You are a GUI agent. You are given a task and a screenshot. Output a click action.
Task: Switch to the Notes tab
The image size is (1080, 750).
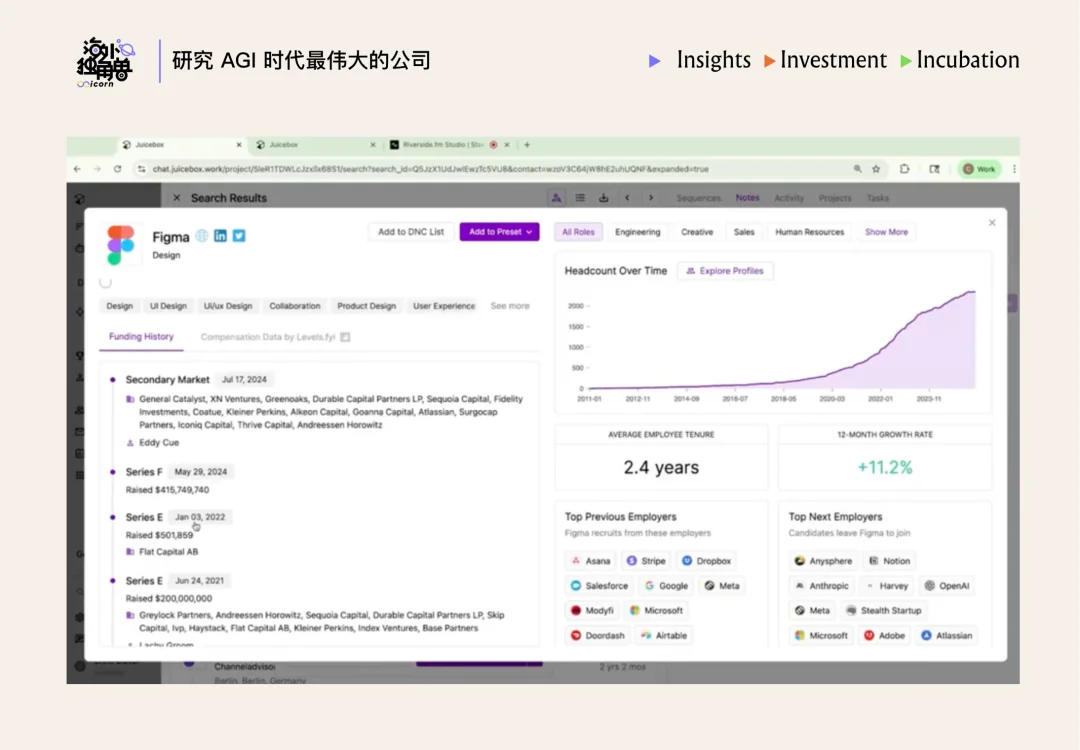[x=748, y=197]
